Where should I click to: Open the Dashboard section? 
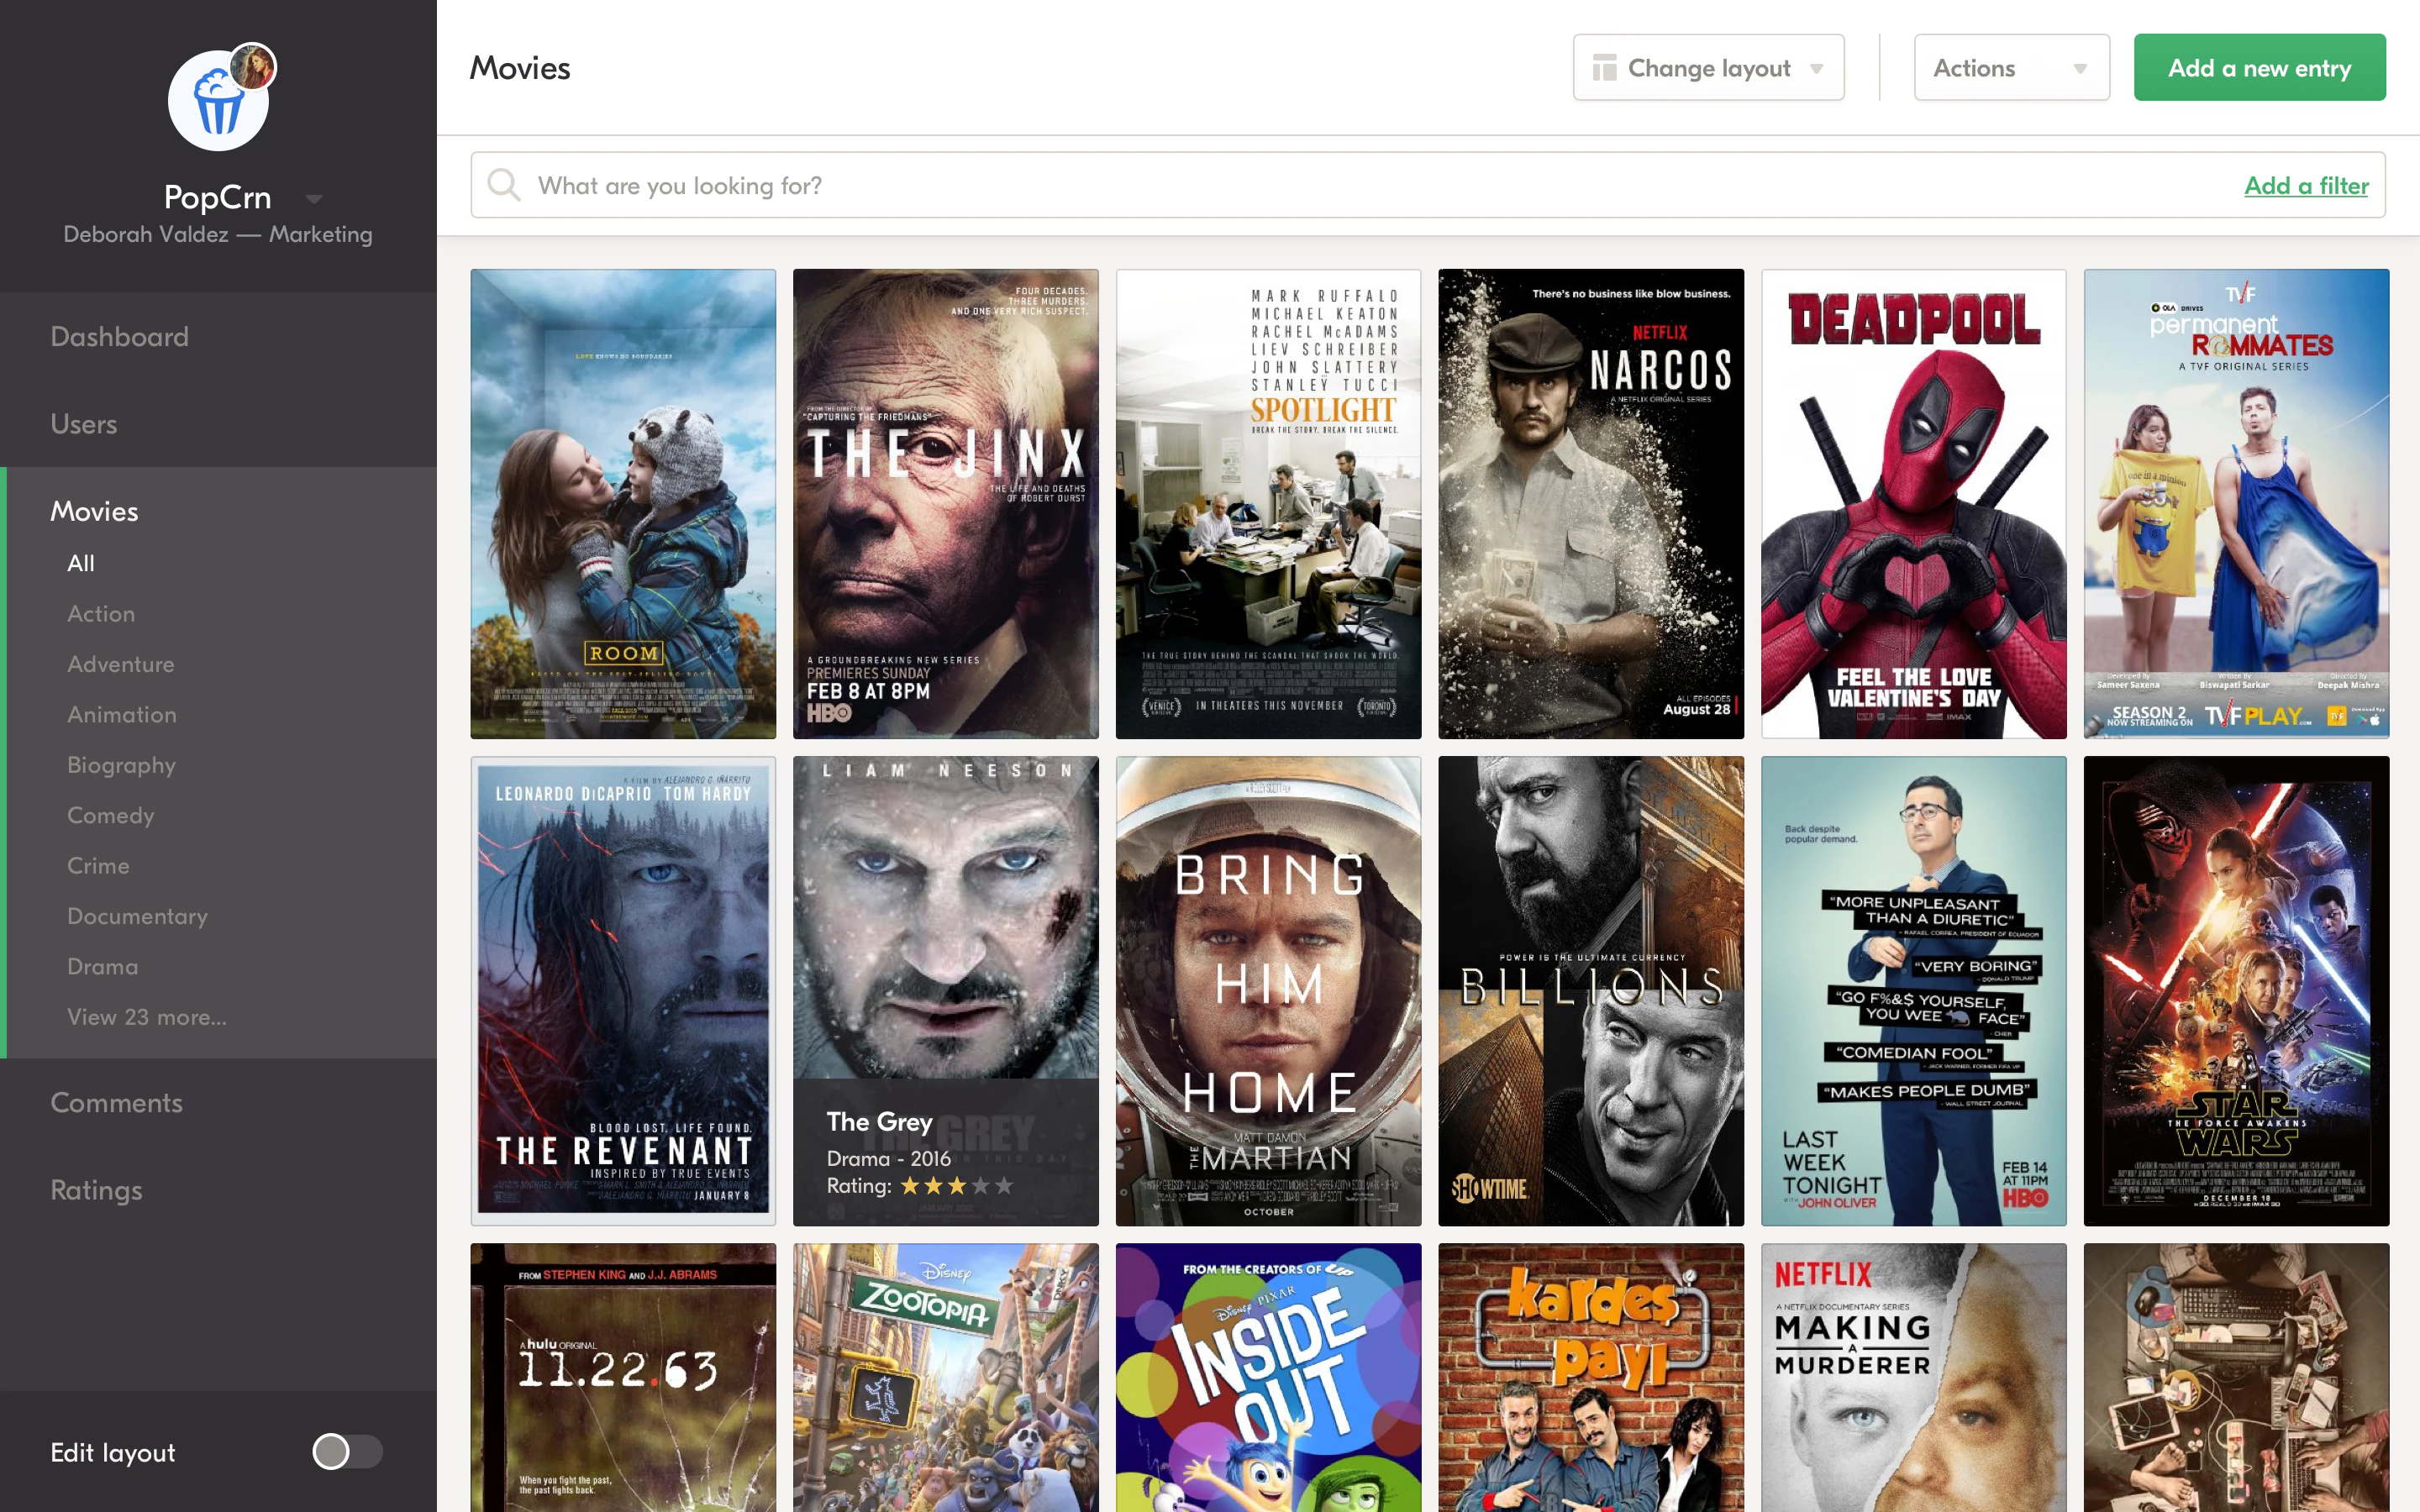[120, 337]
